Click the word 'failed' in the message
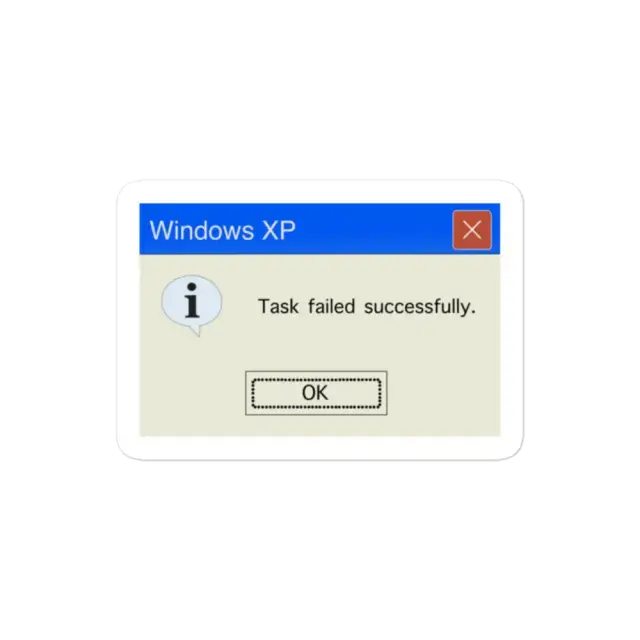Screen dimensions: 640x640 click(331, 307)
